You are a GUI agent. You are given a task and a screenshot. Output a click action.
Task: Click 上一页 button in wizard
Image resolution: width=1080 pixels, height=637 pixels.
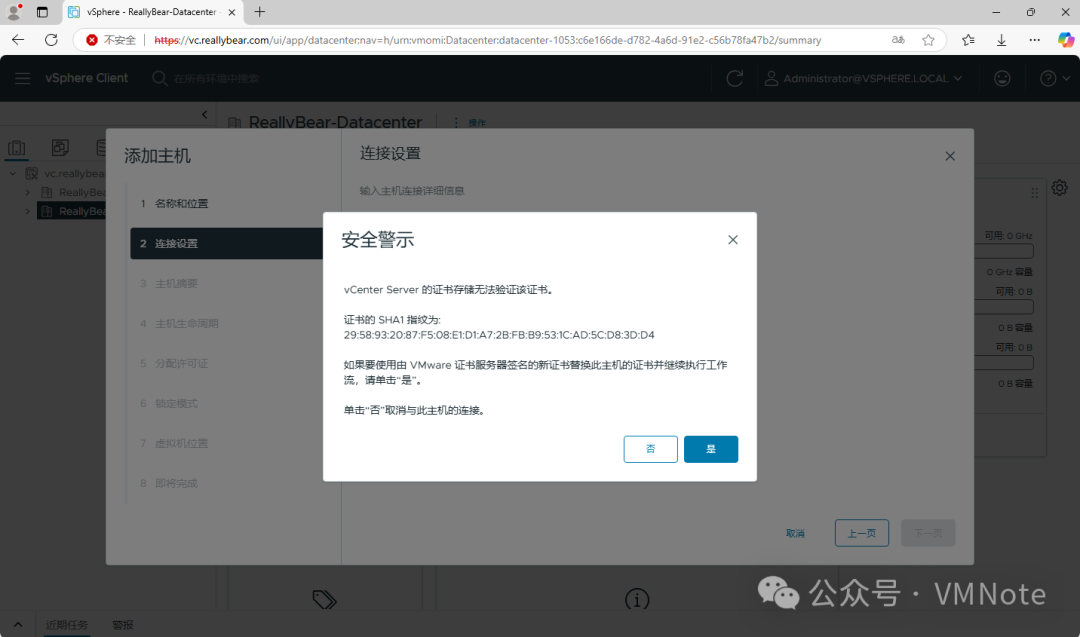[x=862, y=533]
